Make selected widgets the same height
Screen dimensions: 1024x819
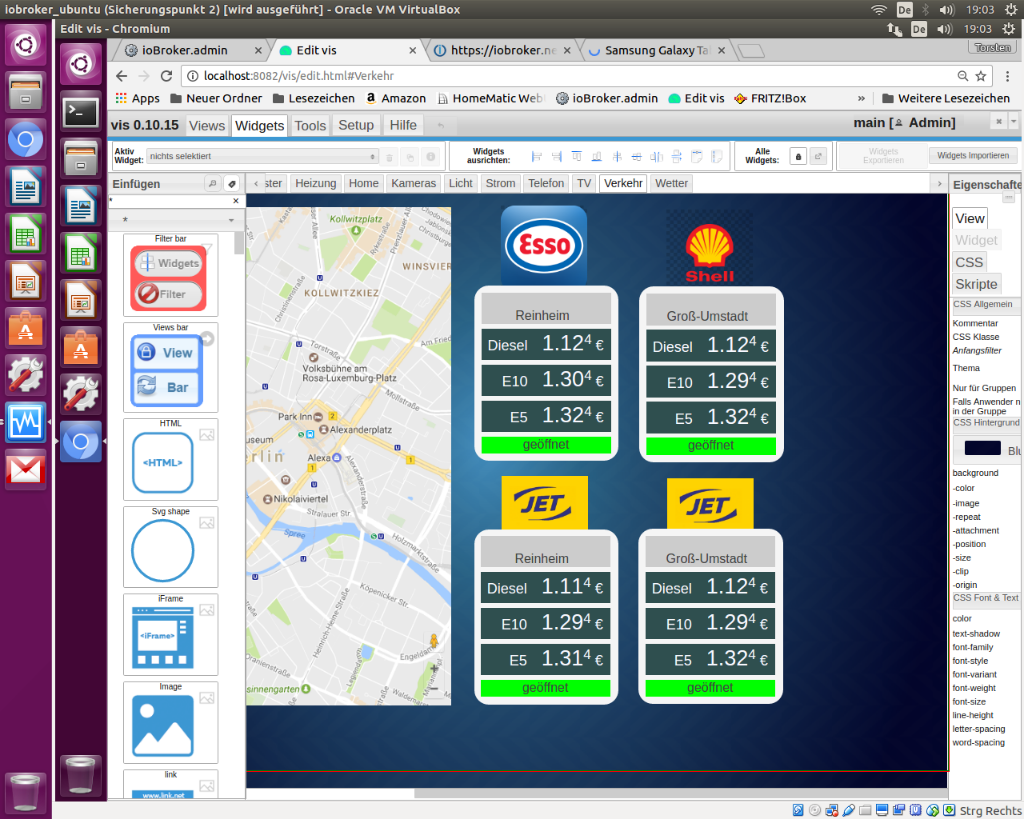[716, 157]
